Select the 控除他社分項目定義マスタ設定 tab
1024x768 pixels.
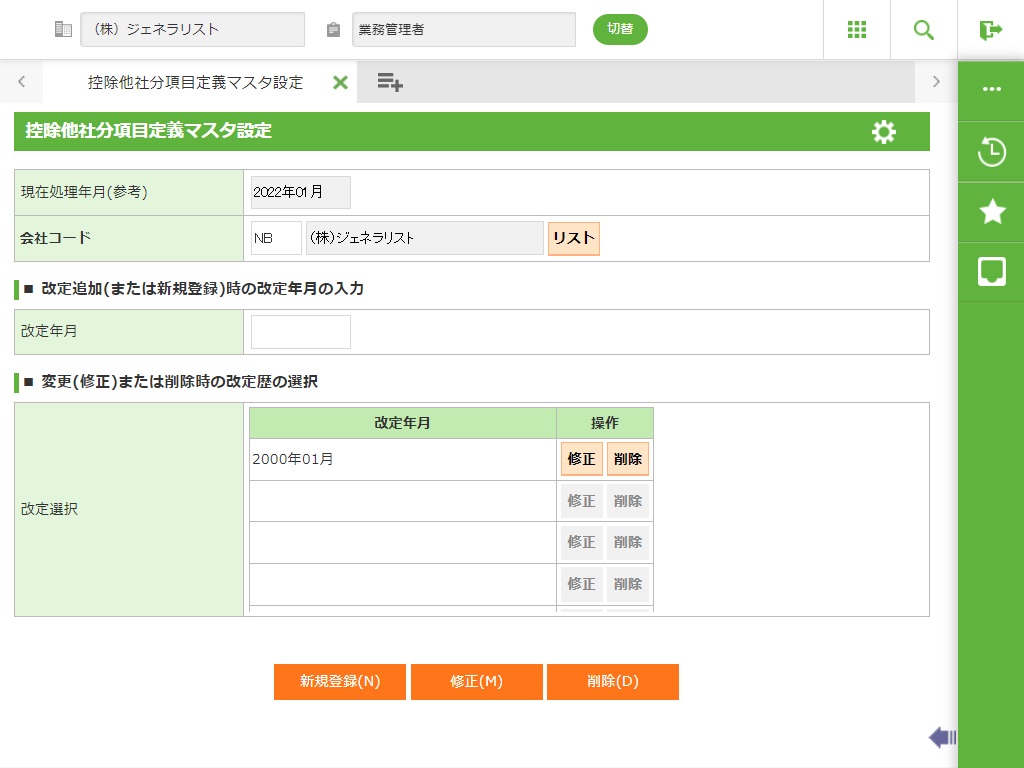tap(195, 82)
